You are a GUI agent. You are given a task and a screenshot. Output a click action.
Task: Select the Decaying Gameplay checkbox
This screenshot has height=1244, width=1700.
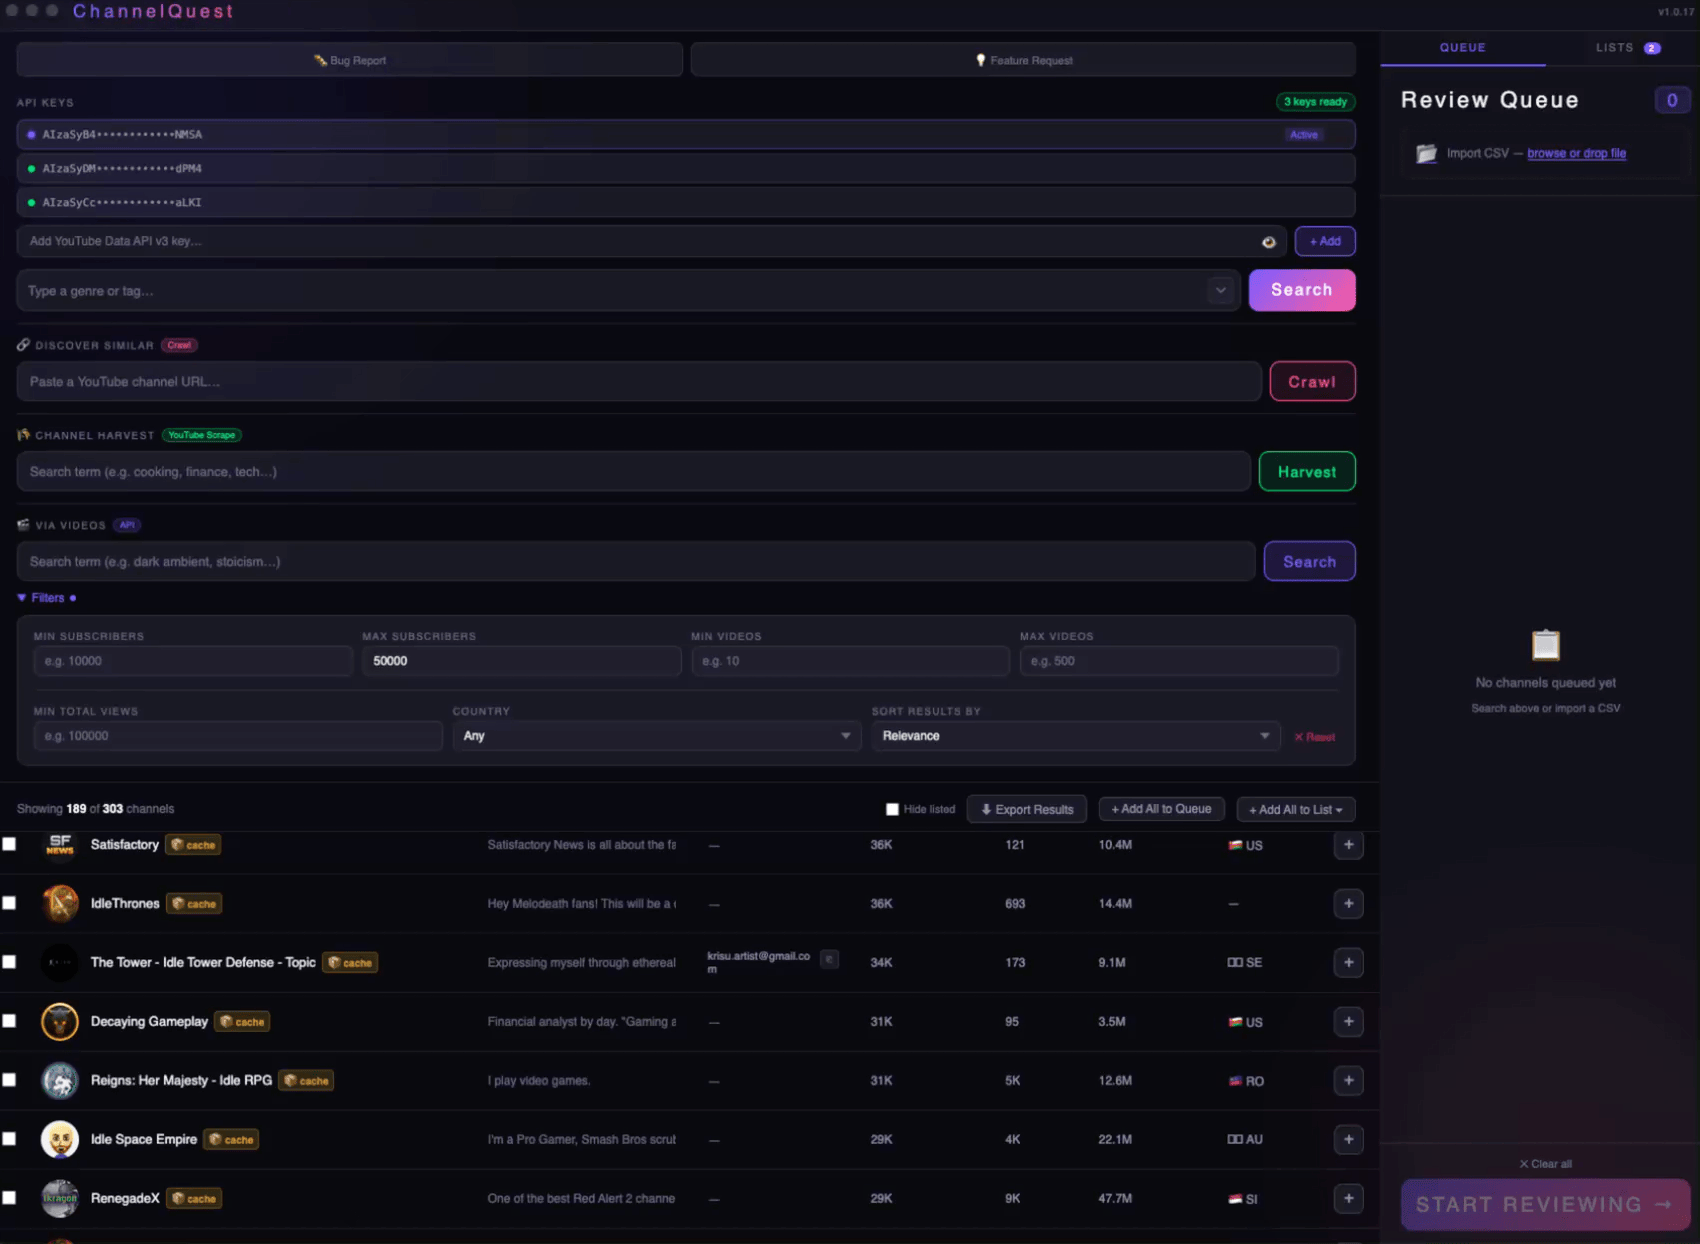pos(9,1021)
